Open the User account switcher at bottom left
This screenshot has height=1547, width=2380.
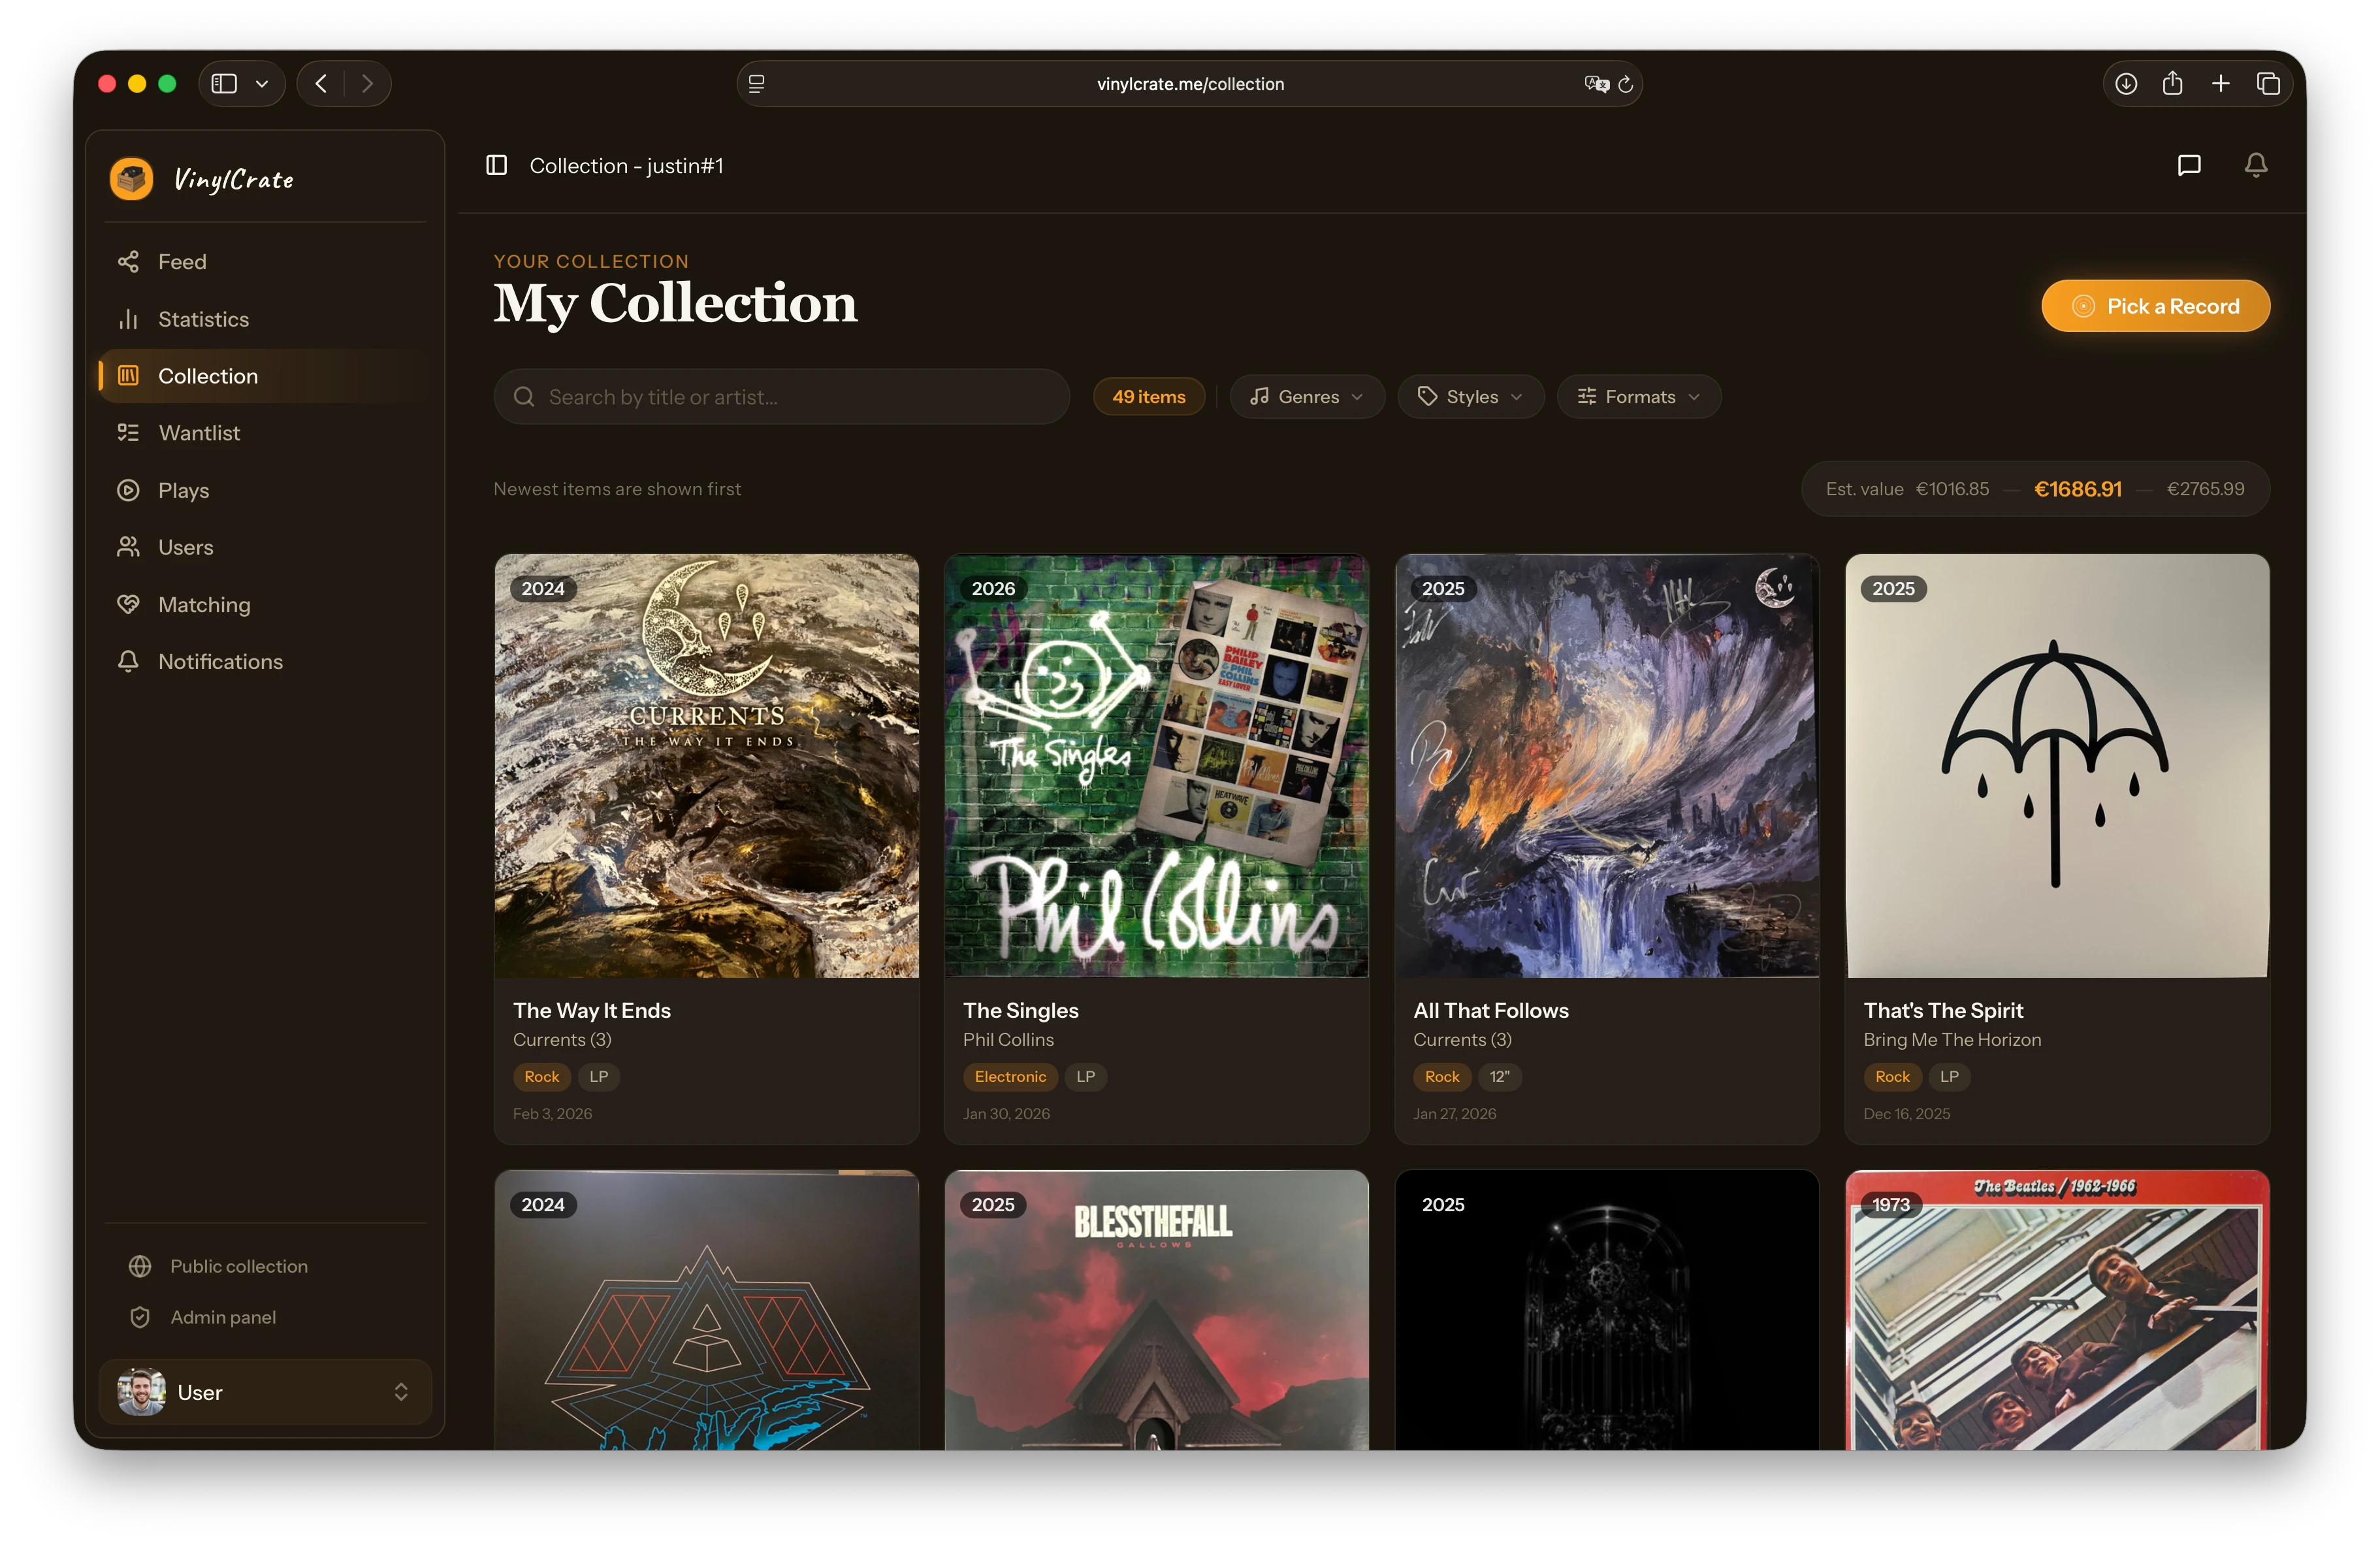tap(265, 1391)
